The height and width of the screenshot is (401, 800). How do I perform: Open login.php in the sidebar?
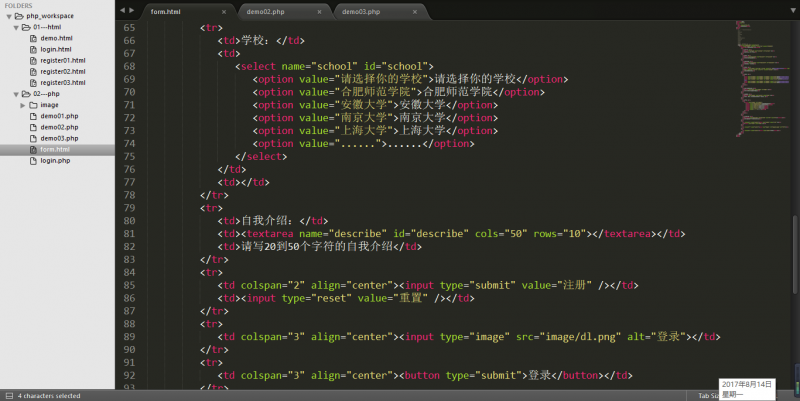click(x=55, y=160)
